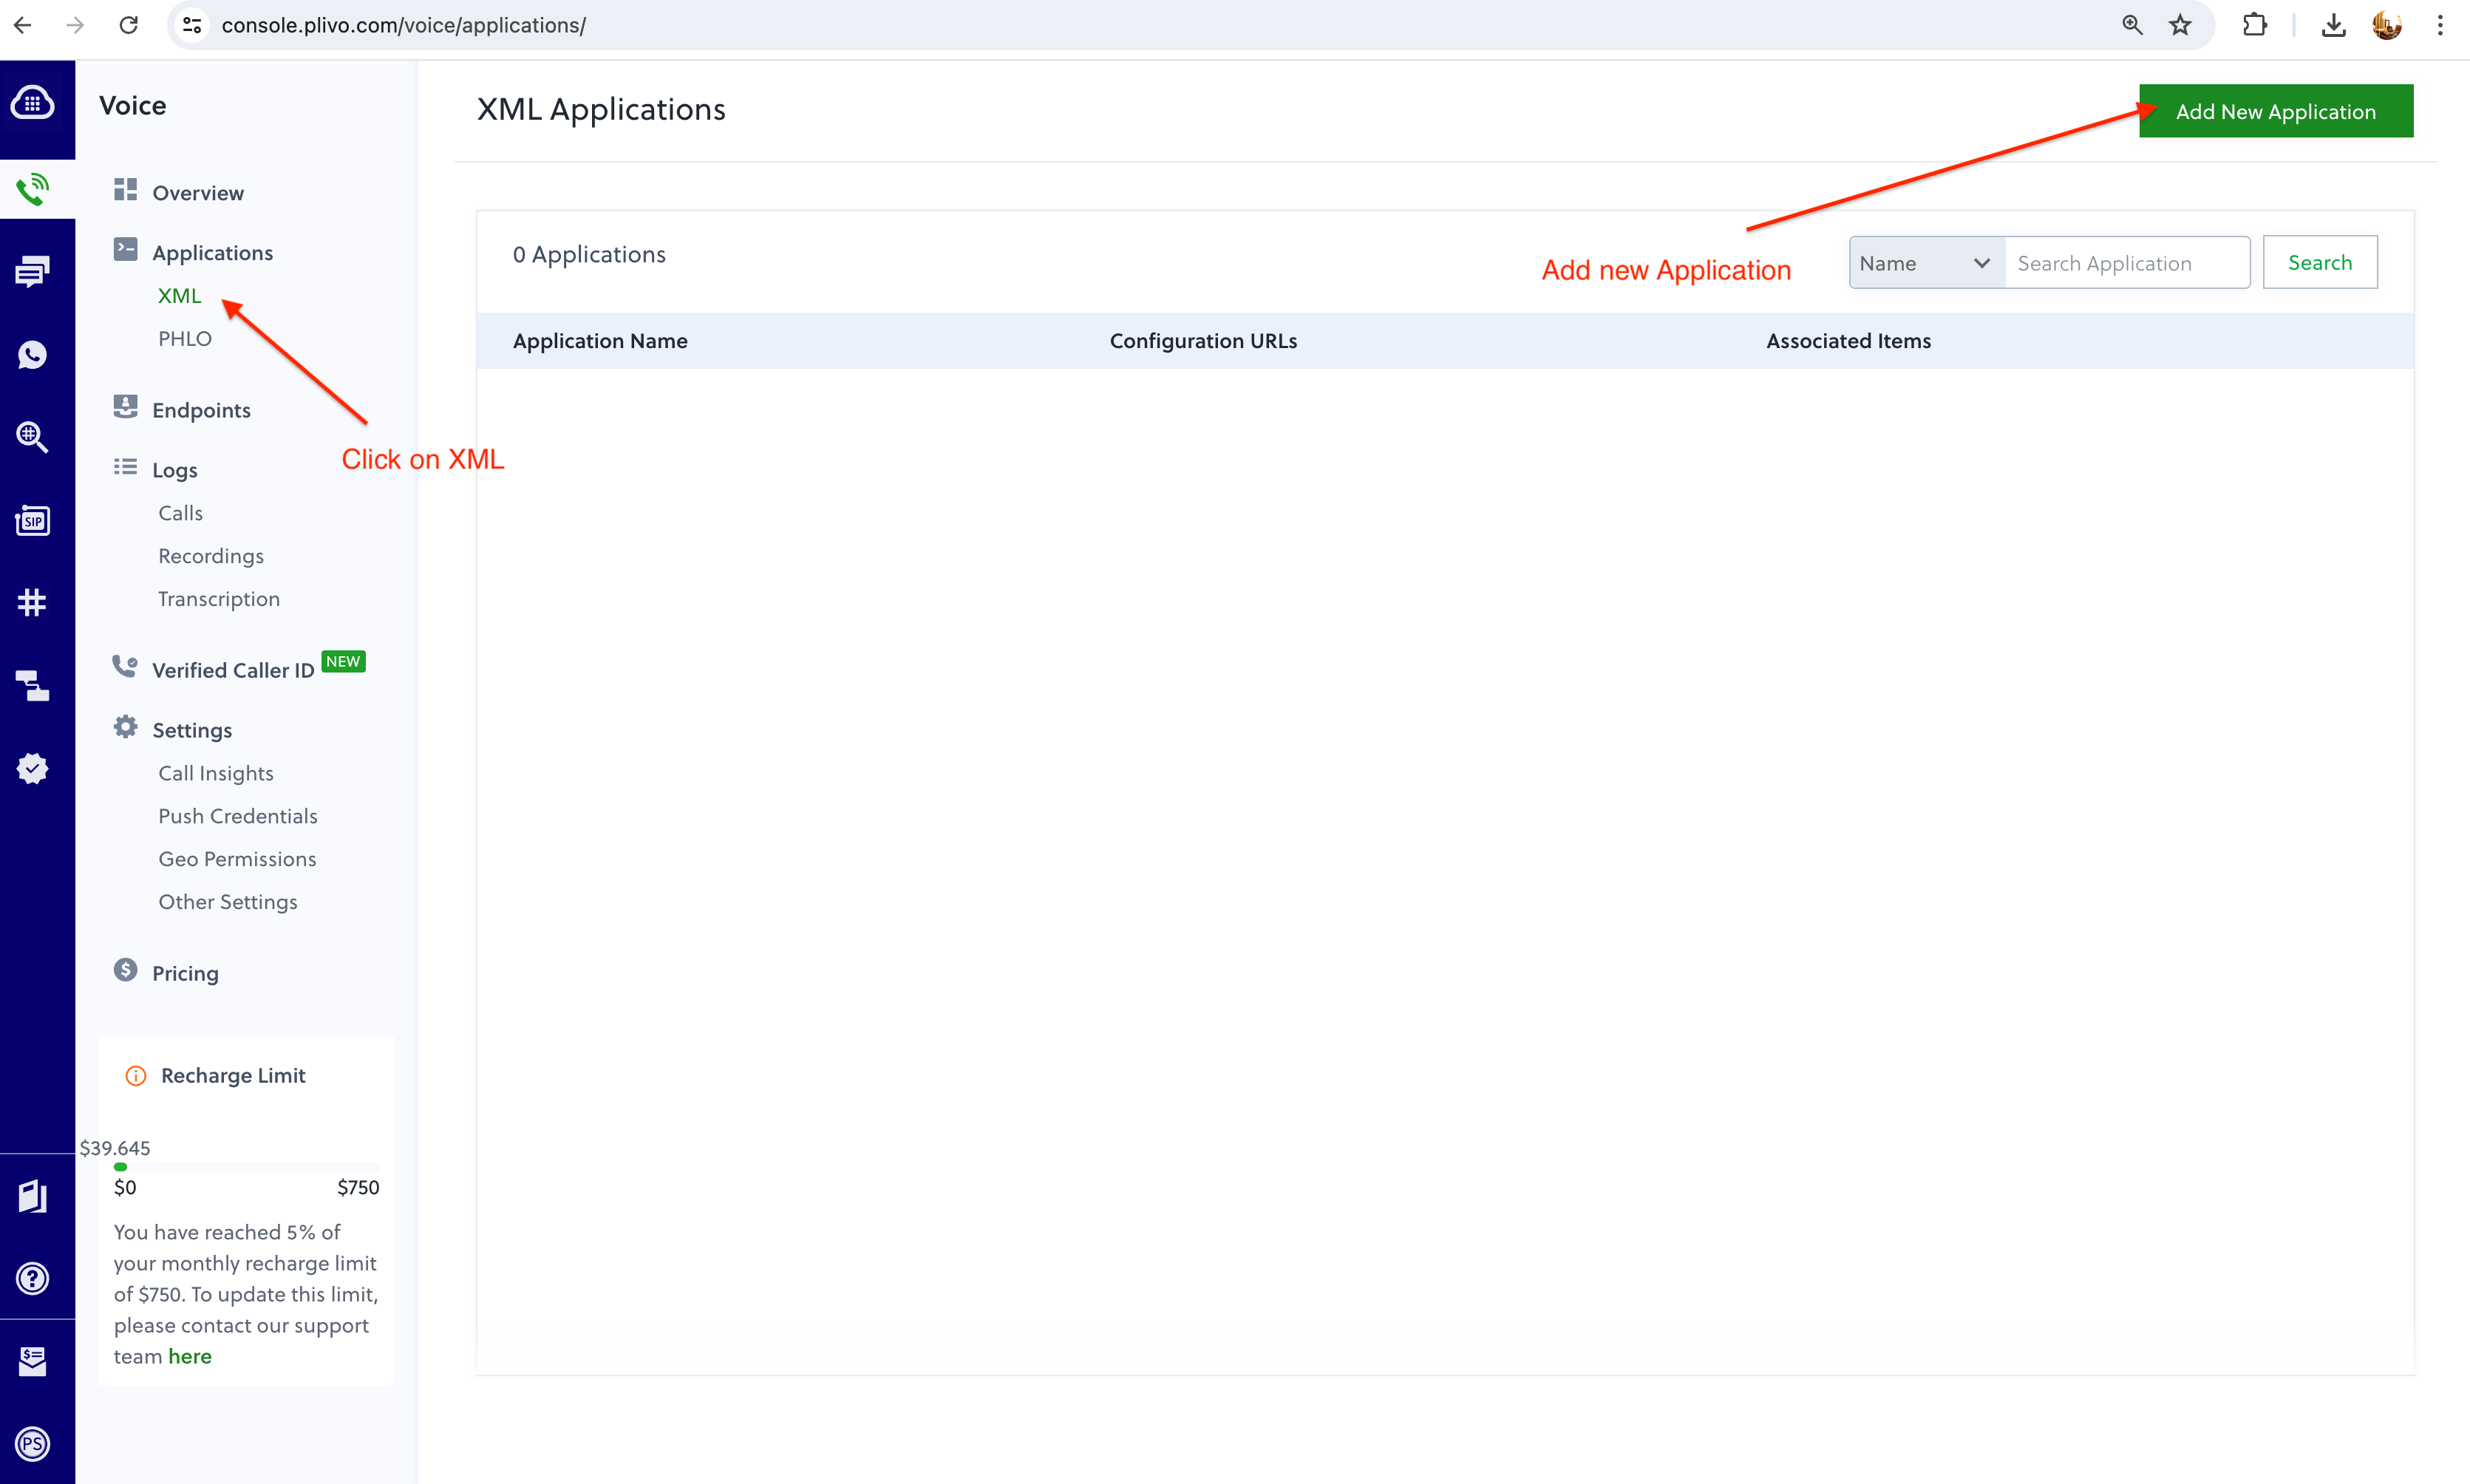Click the browser address bar URL
The image size is (2470, 1484).
(404, 25)
